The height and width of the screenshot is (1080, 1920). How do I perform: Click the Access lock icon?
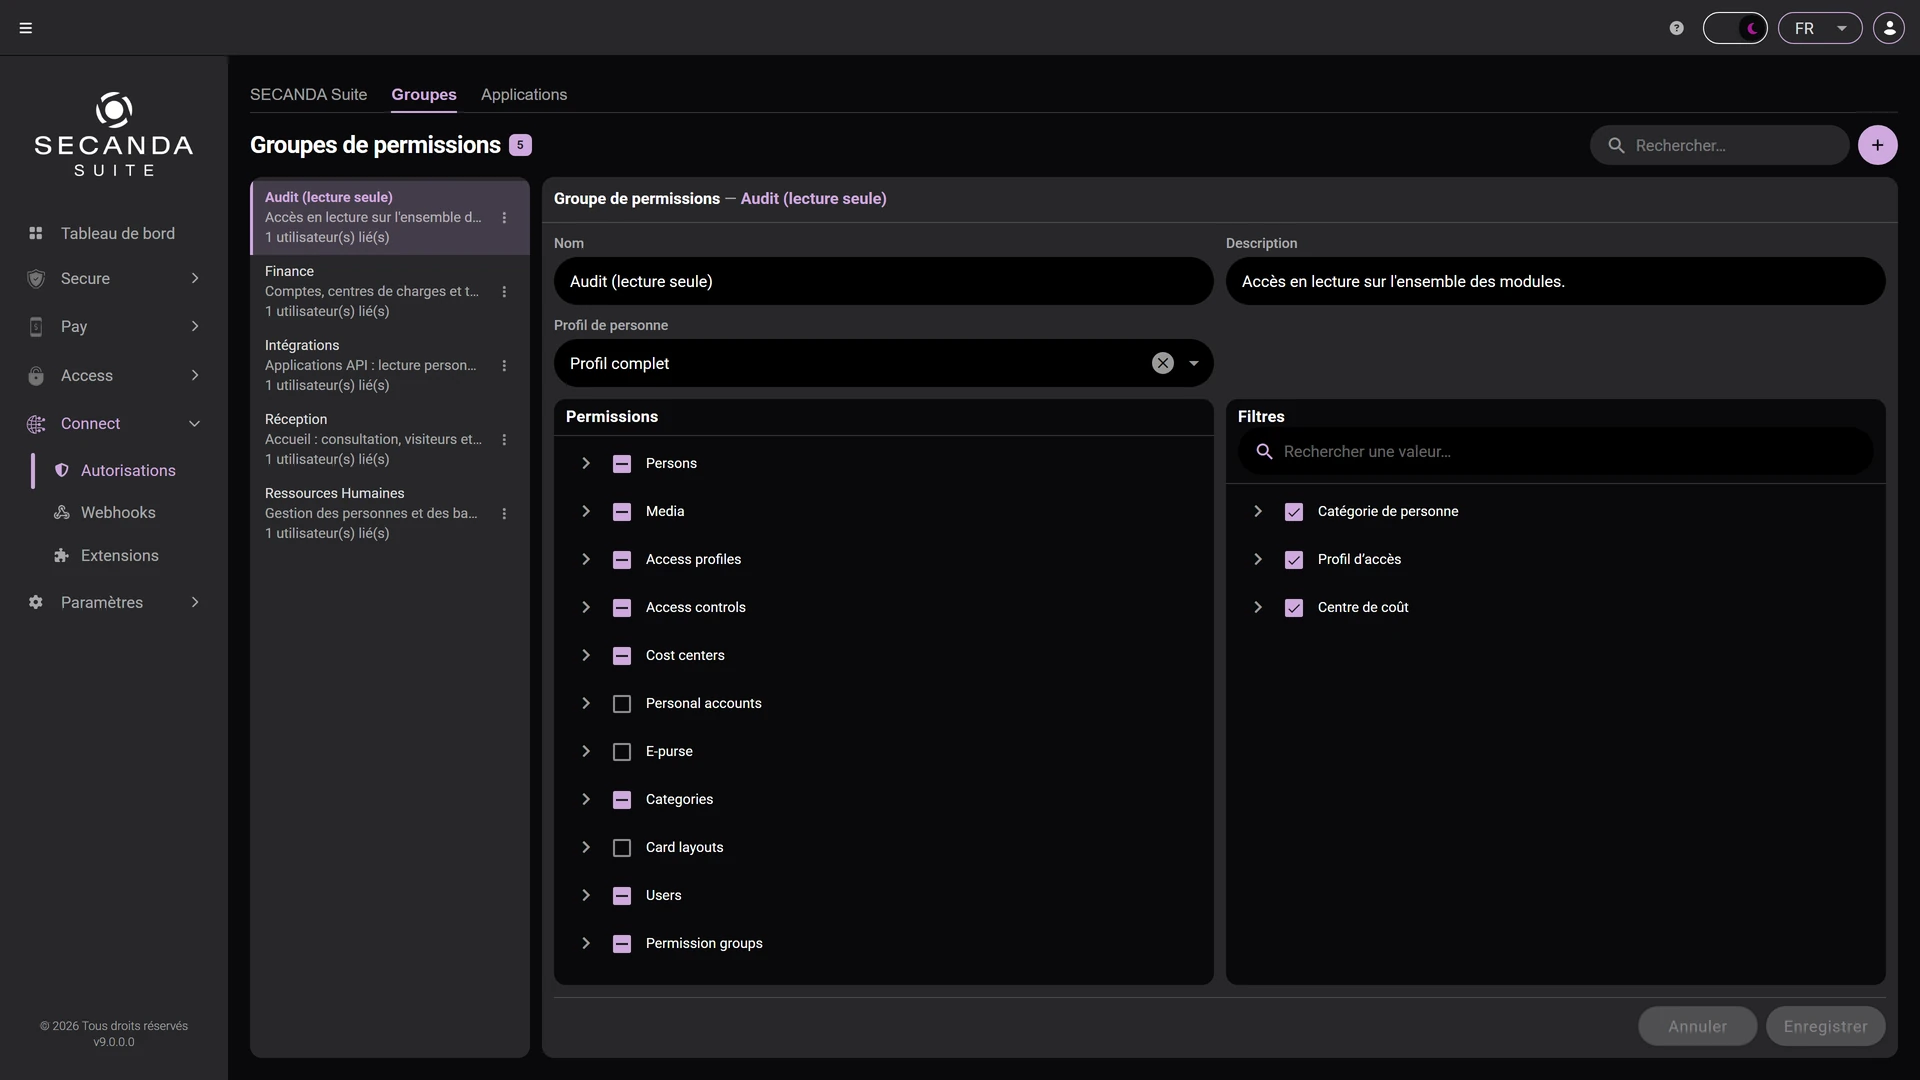(x=36, y=376)
